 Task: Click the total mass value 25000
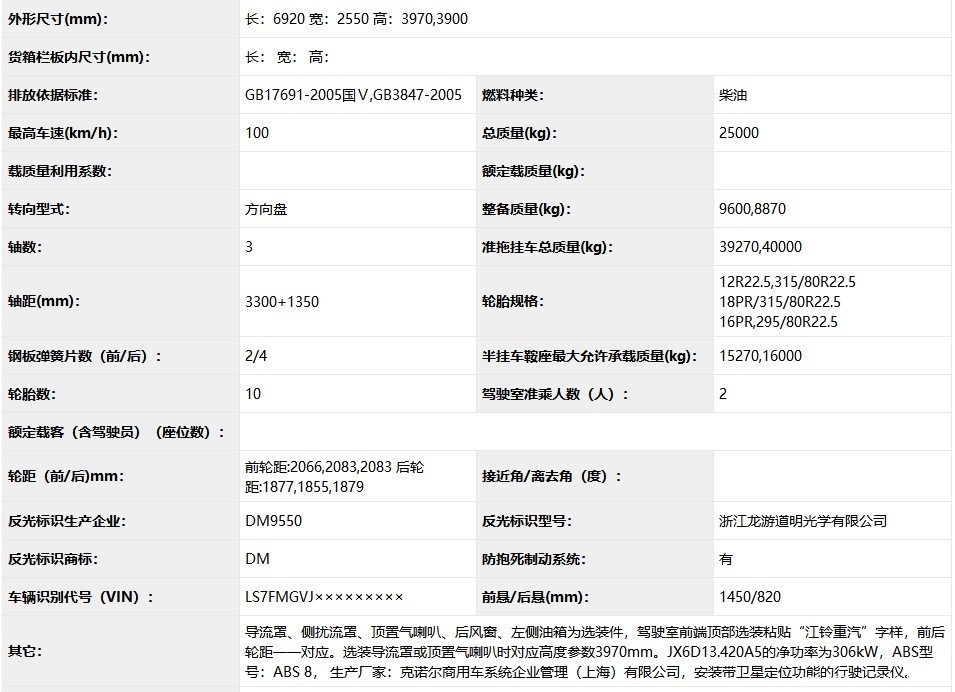[738, 133]
